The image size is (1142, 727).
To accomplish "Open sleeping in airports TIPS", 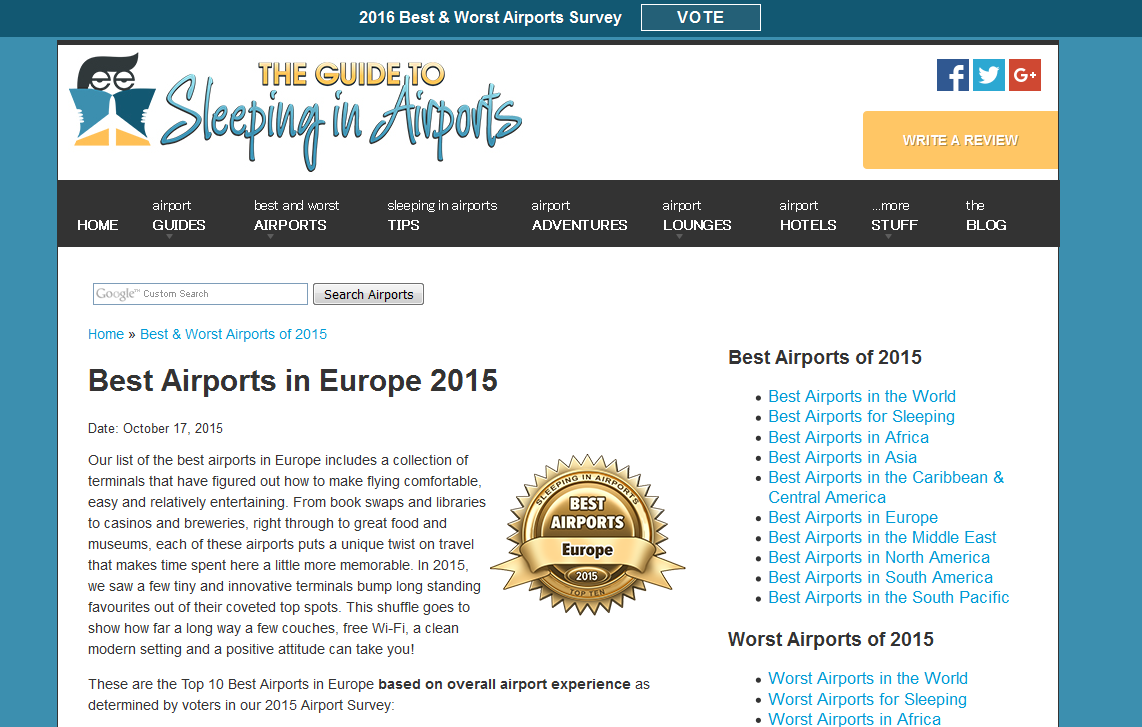I will coord(442,216).
